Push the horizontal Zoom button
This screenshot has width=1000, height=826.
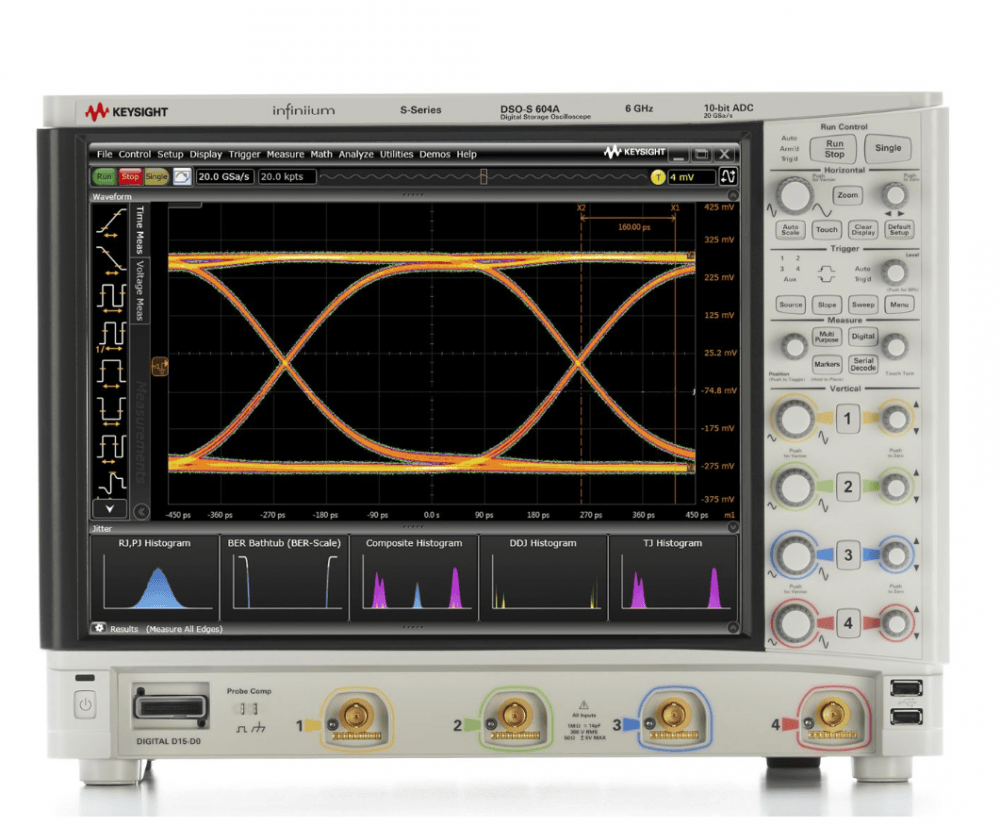point(848,195)
